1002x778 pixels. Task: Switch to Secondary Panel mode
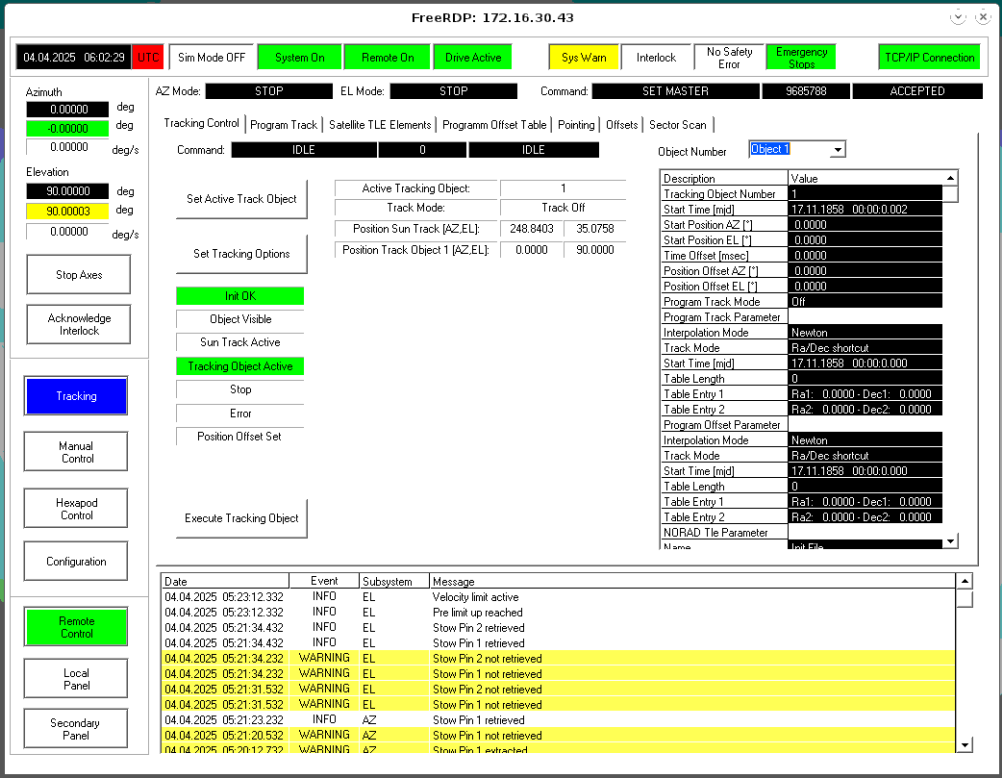[76, 729]
